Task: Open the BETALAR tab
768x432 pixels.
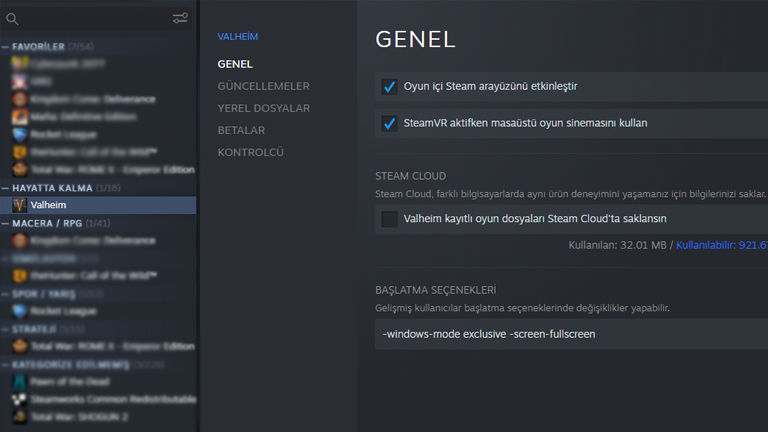Action: point(241,130)
